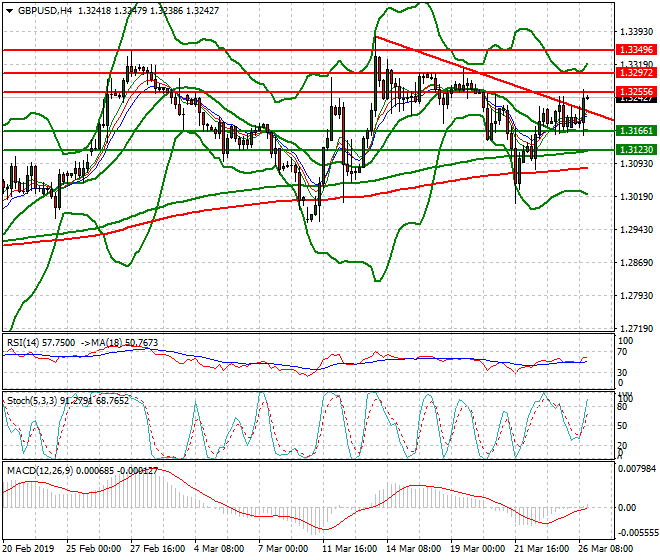Select the green 1.31230 price level label
Image resolution: width=660 pixels, height=560 pixels.
(636, 149)
